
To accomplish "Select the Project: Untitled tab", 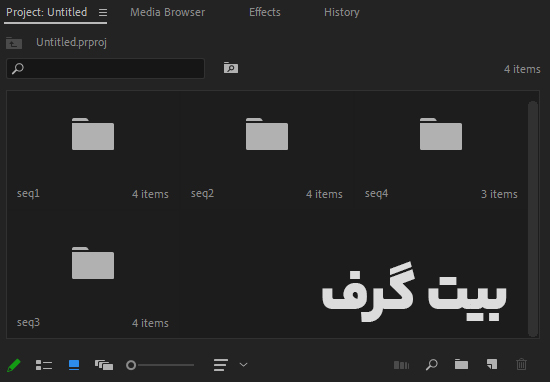I will [x=47, y=12].
